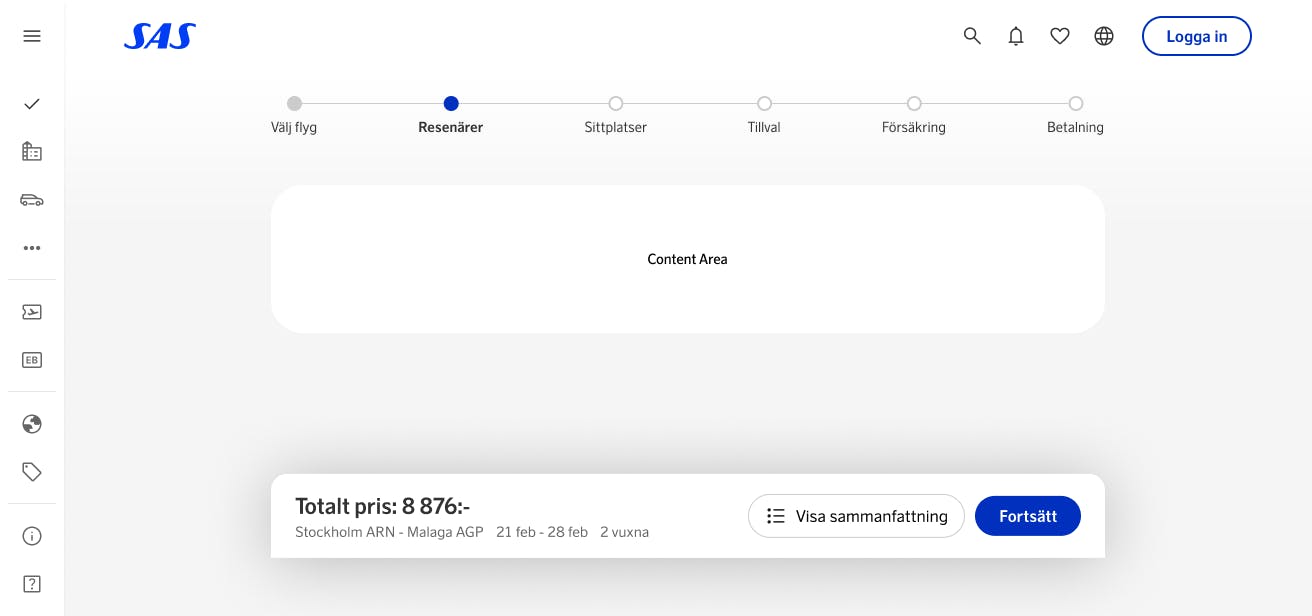Image resolution: width=1312 pixels, height=616 pixels.
Task: Expand the three-dots more options
Action: [32, 248]
